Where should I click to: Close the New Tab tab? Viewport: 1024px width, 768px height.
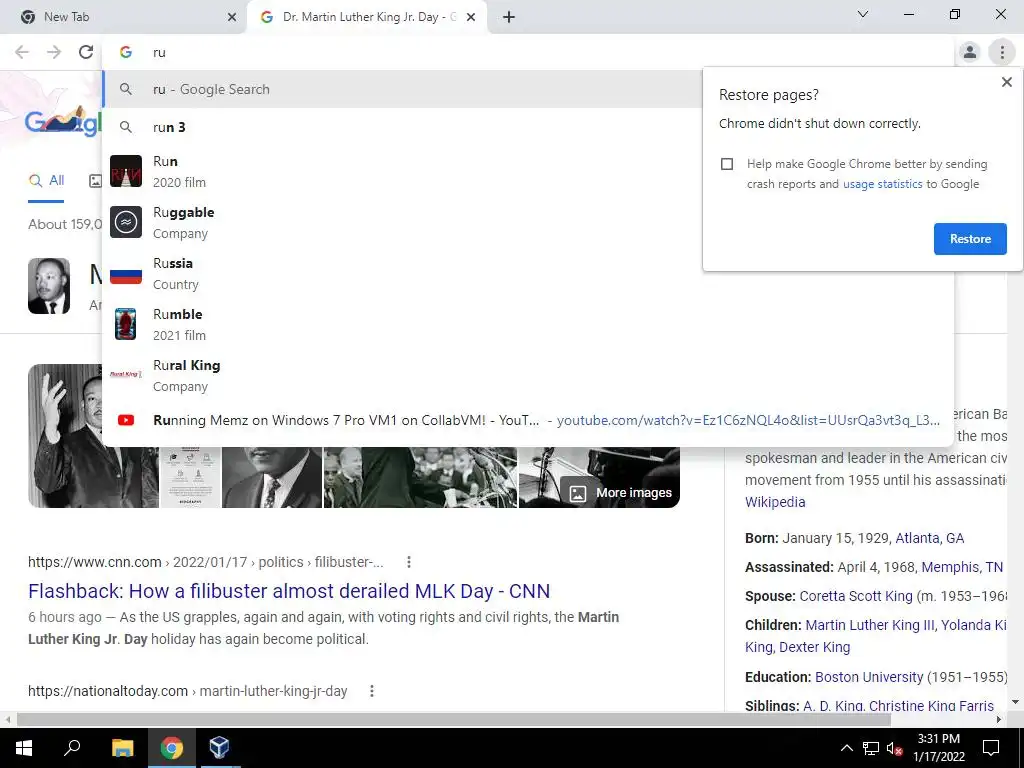[x=232, y=17]
